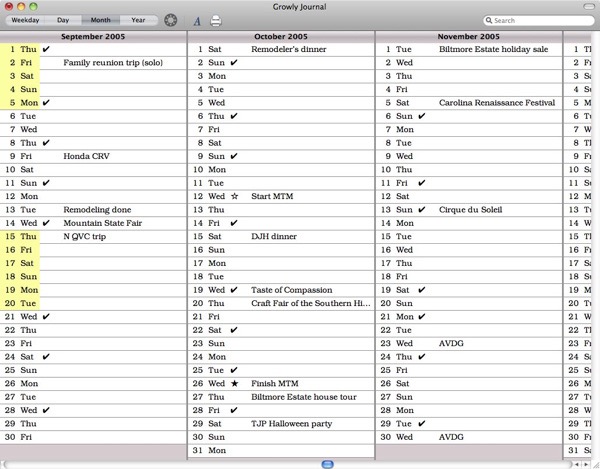Click the printer icon

pos(216,20)
